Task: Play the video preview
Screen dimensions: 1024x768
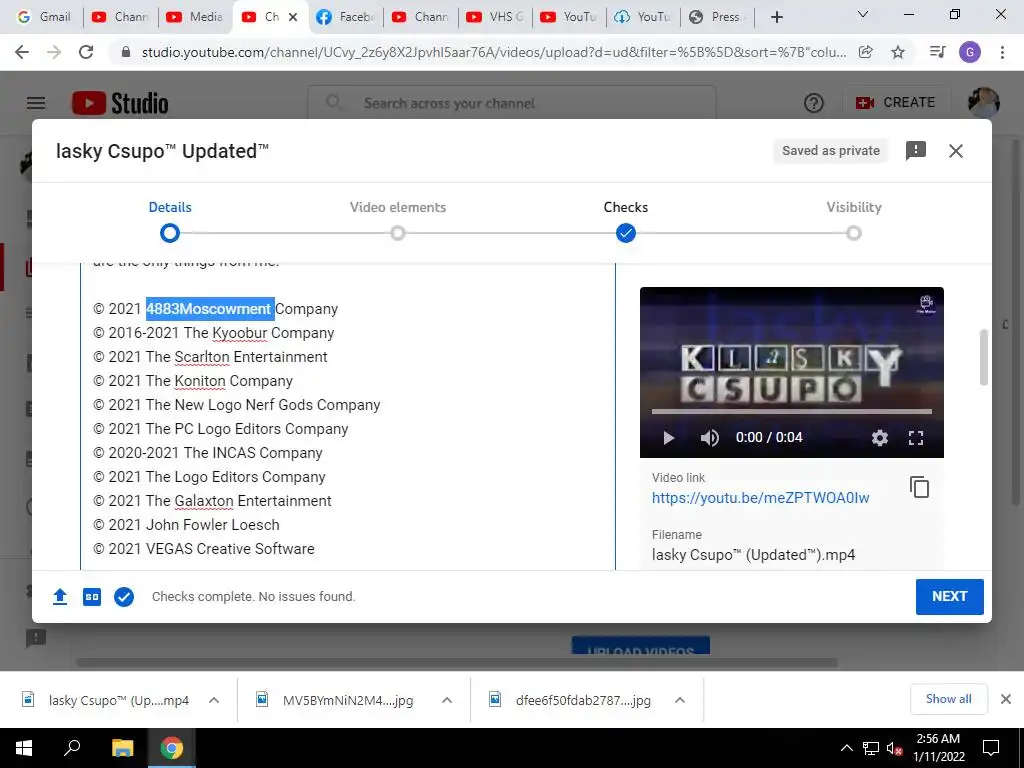Action: tap(668, 438)
